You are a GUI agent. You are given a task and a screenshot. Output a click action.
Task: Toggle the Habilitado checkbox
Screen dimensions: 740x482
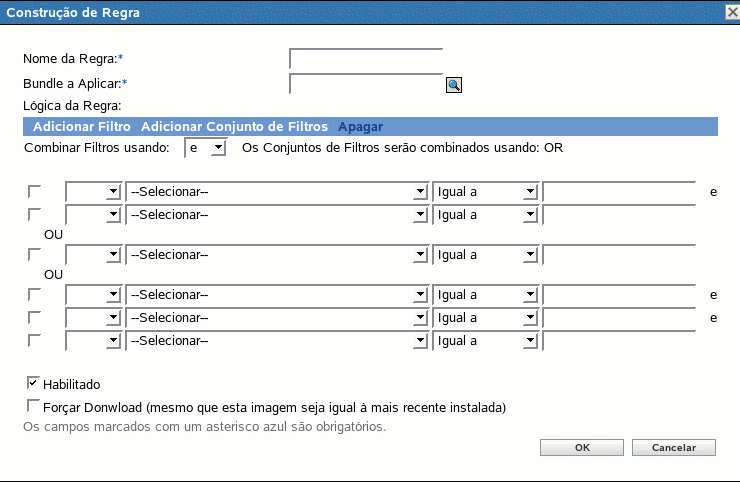click(34, 382)
